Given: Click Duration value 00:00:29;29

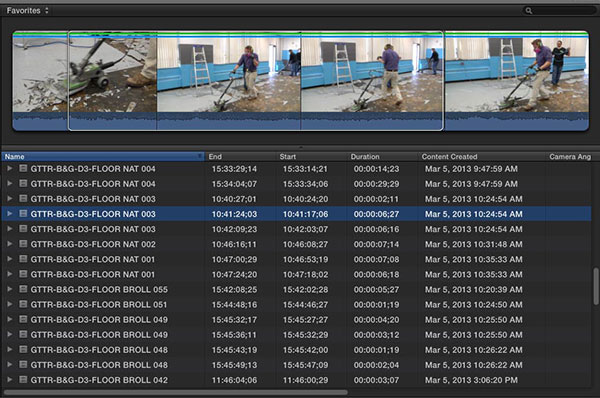Looking at the screenshot, I should click(376, 184).
